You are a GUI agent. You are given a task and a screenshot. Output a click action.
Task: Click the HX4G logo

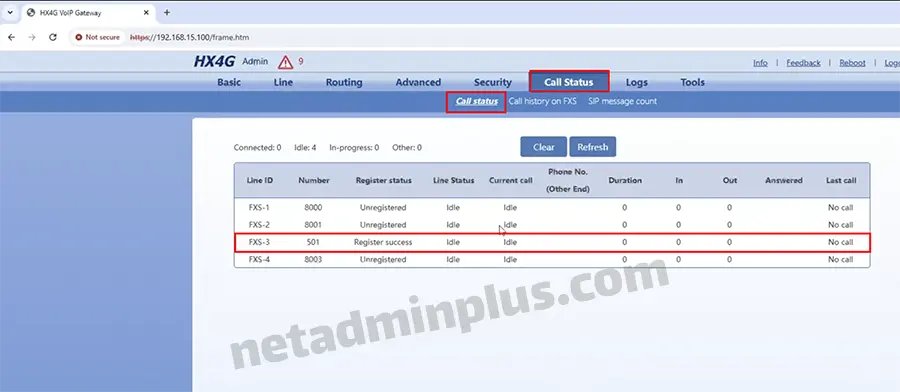pyautogui.click(x=214, y=62)
